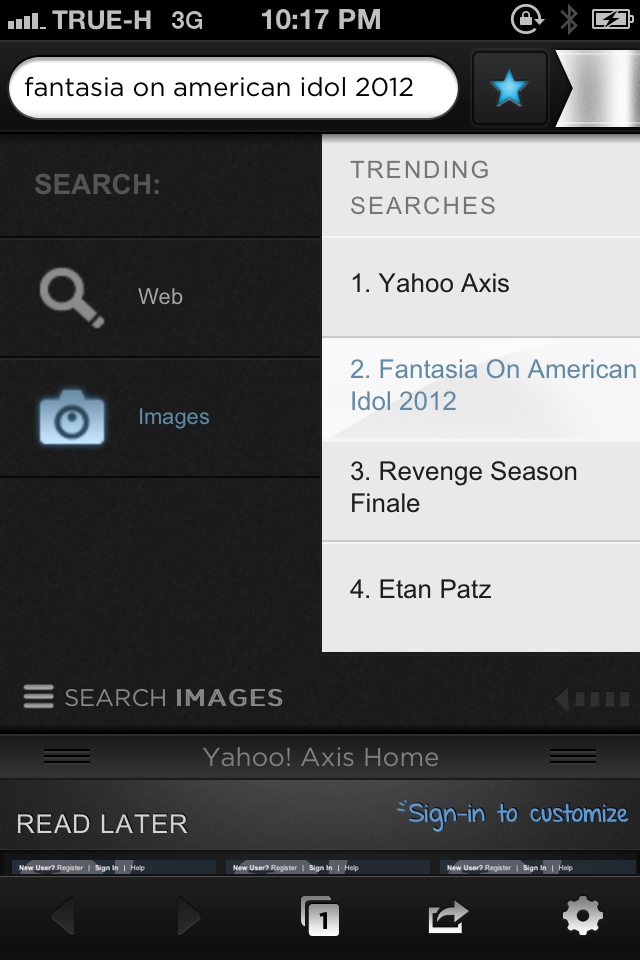Open the first Read Later page thumbnail

pos(114,868)
